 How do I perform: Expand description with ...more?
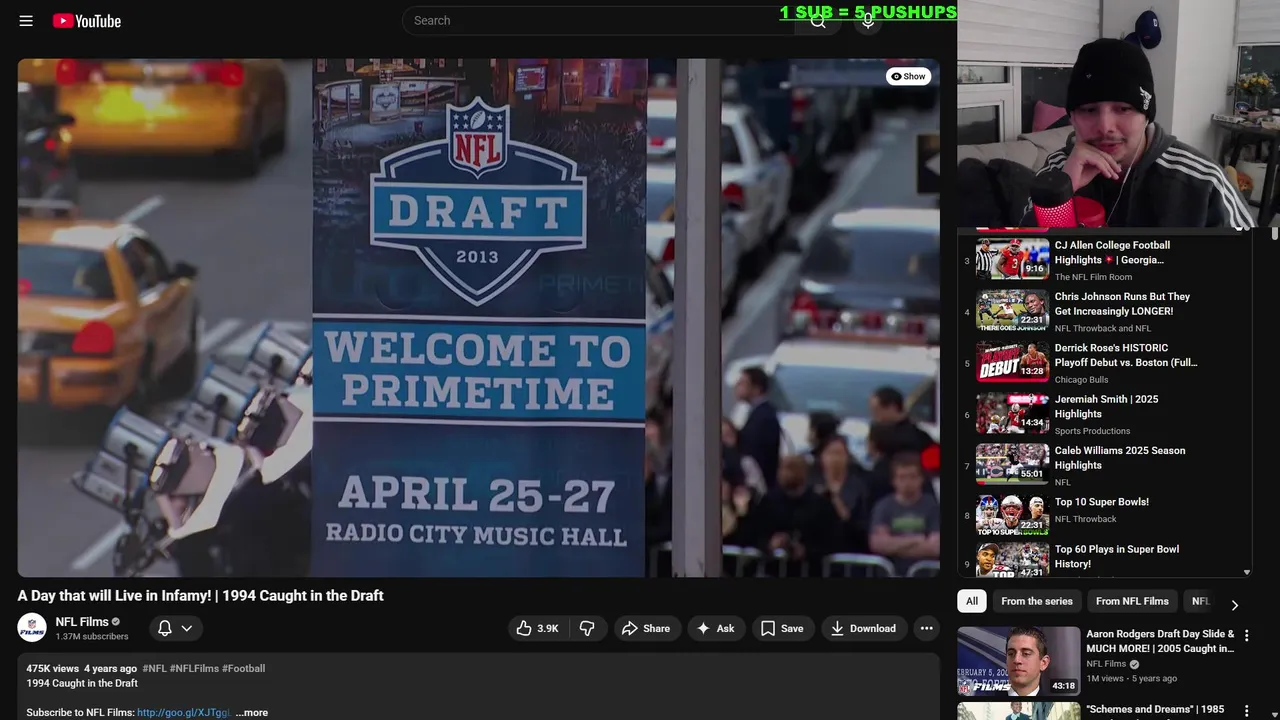[252, 713]
